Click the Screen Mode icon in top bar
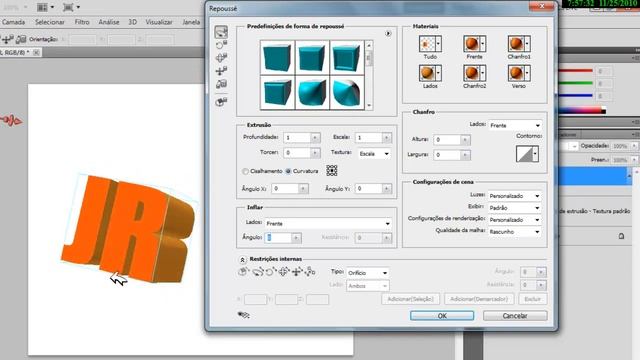Screen dimensions: 640x360 (x=68, y=7)
